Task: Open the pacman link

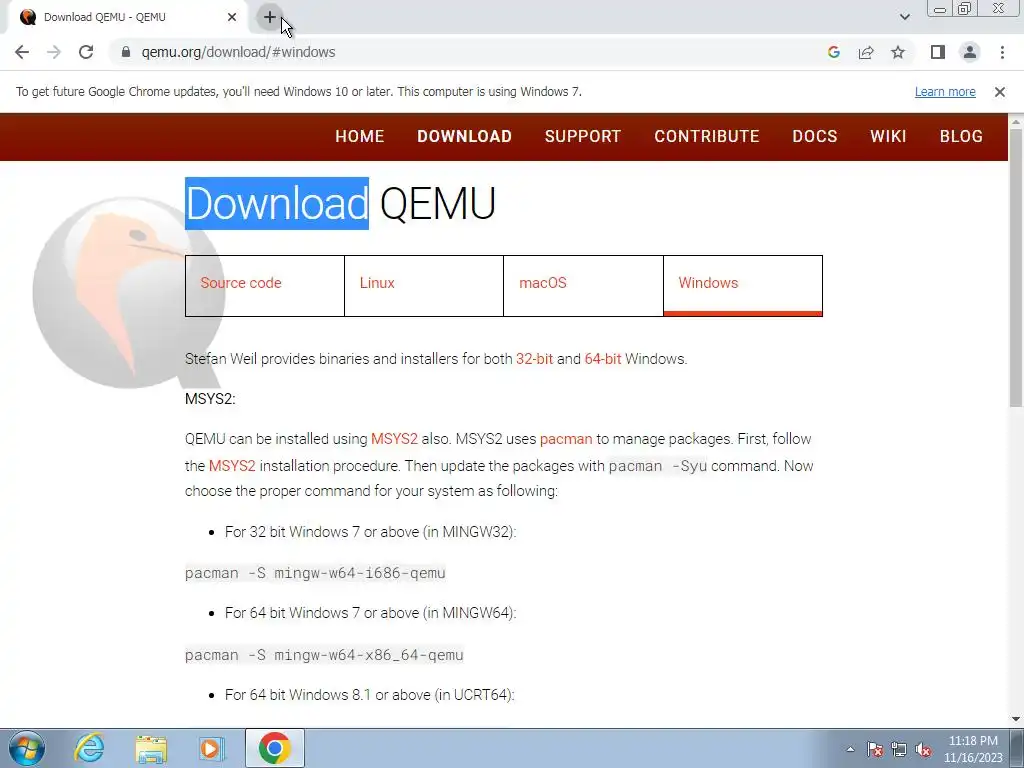Action: [566, 439]
